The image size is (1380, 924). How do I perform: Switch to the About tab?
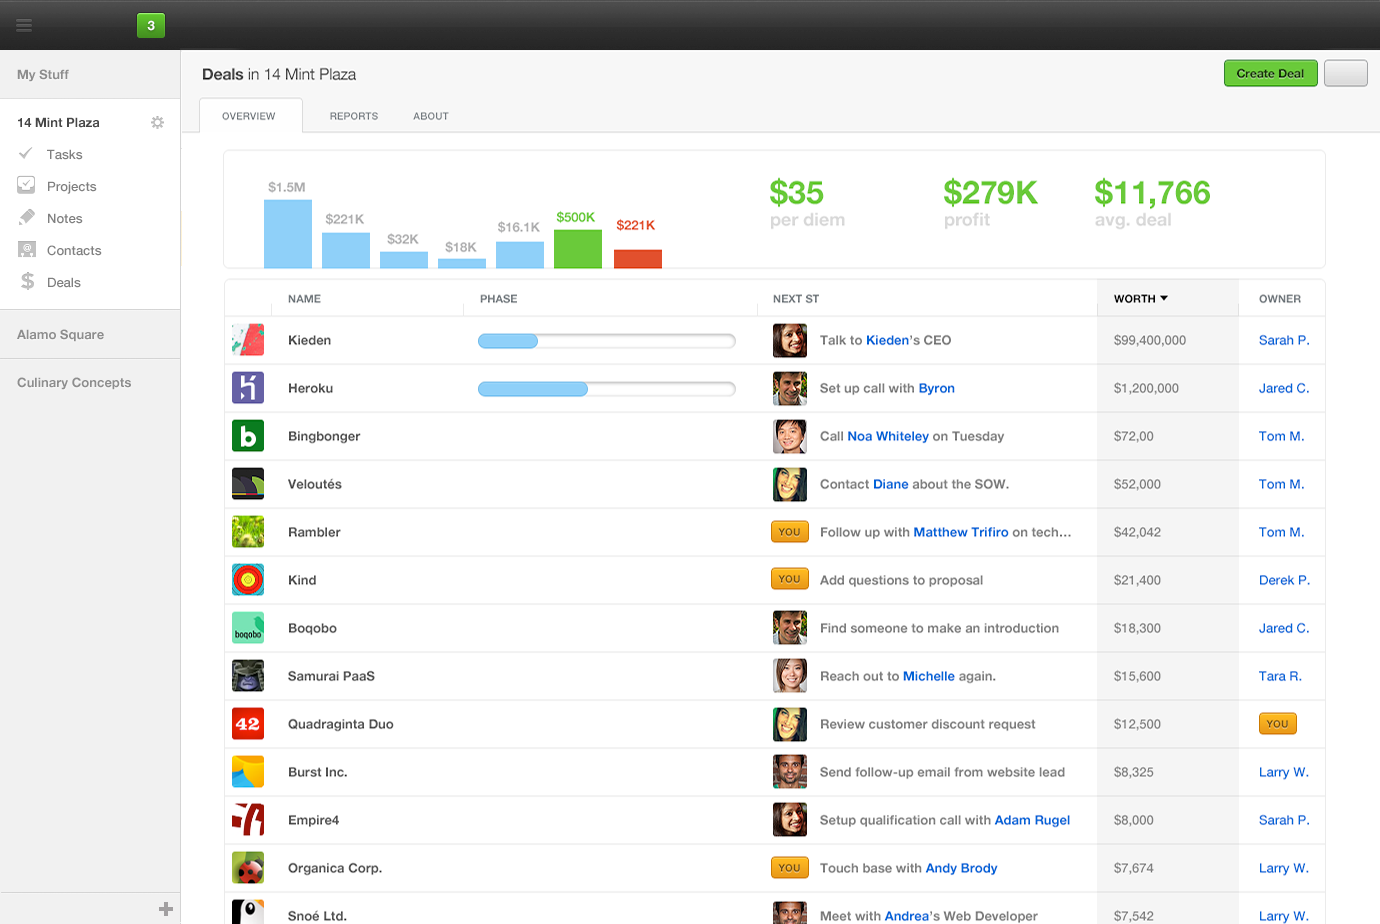point(431,116)
